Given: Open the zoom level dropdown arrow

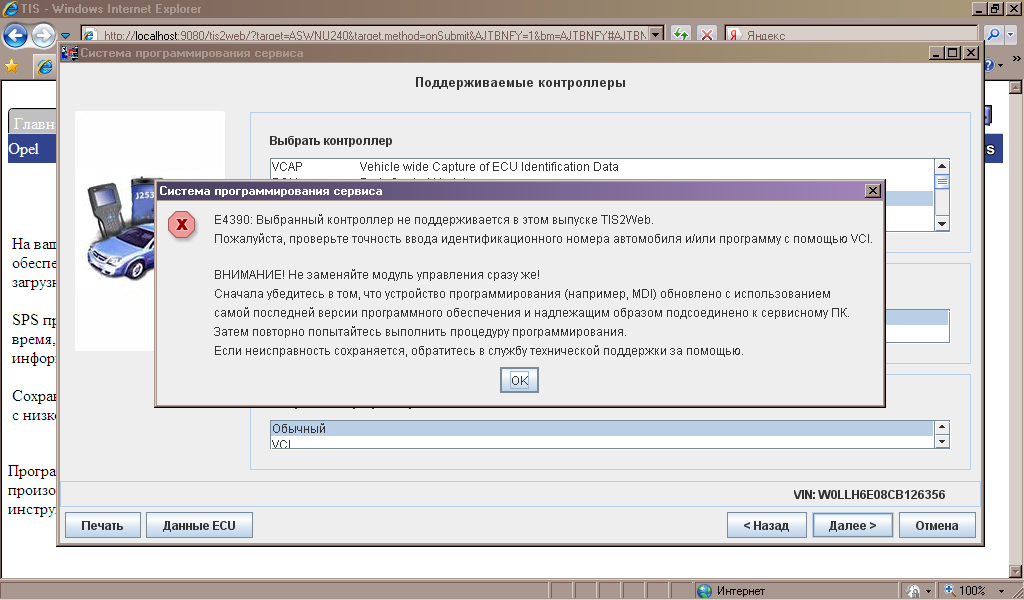Looking at the screenshot, I should (1001, 592).
